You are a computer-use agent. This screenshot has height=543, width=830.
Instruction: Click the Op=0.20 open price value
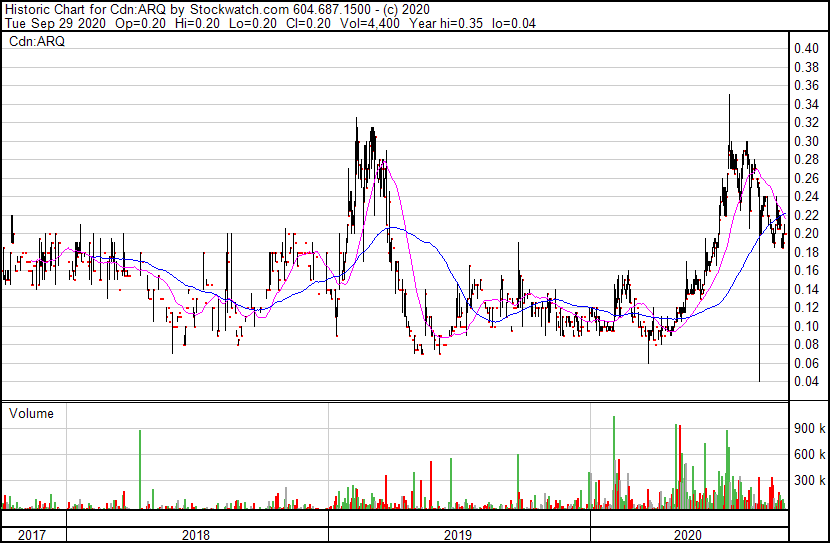click(140, 24)
